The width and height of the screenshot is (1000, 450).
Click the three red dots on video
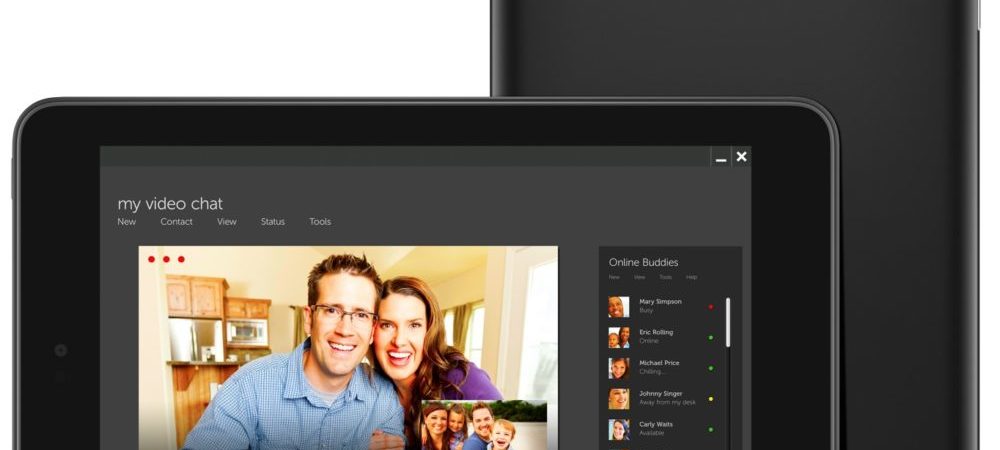coord(166,259)
